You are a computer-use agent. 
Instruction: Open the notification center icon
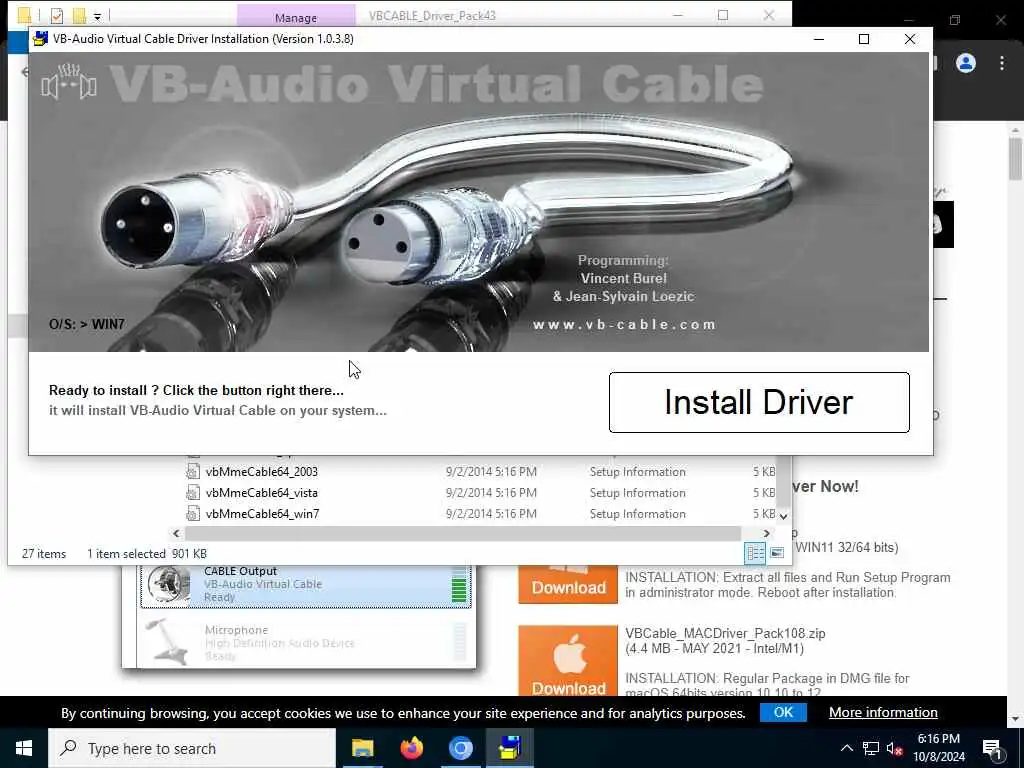pyautogui.click(x=992, y=750)
